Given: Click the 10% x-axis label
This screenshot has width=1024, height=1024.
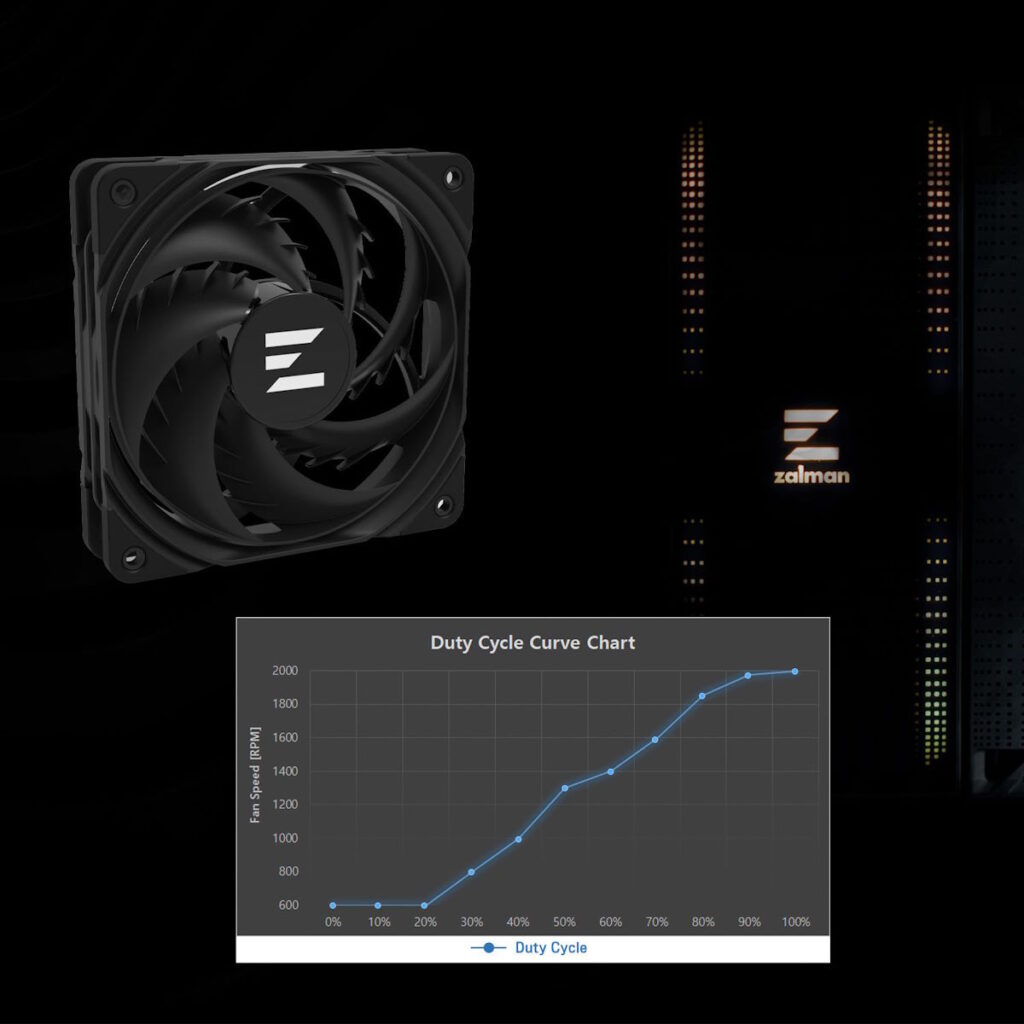Looking at the screenshot, I should pos(379,922).
